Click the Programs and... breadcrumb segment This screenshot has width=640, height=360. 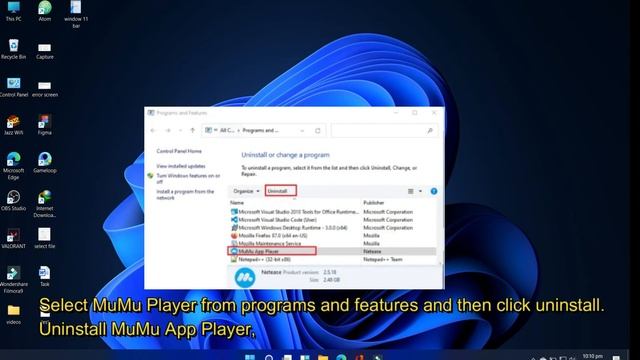tap(260, 131)
